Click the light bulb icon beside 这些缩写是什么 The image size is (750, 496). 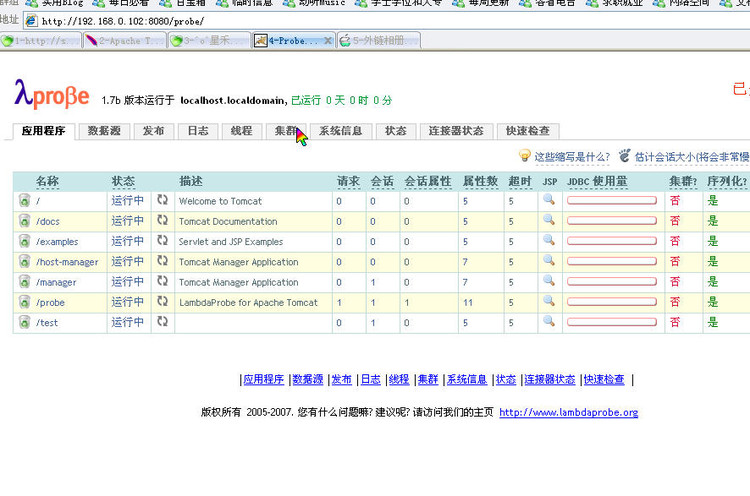525,155
